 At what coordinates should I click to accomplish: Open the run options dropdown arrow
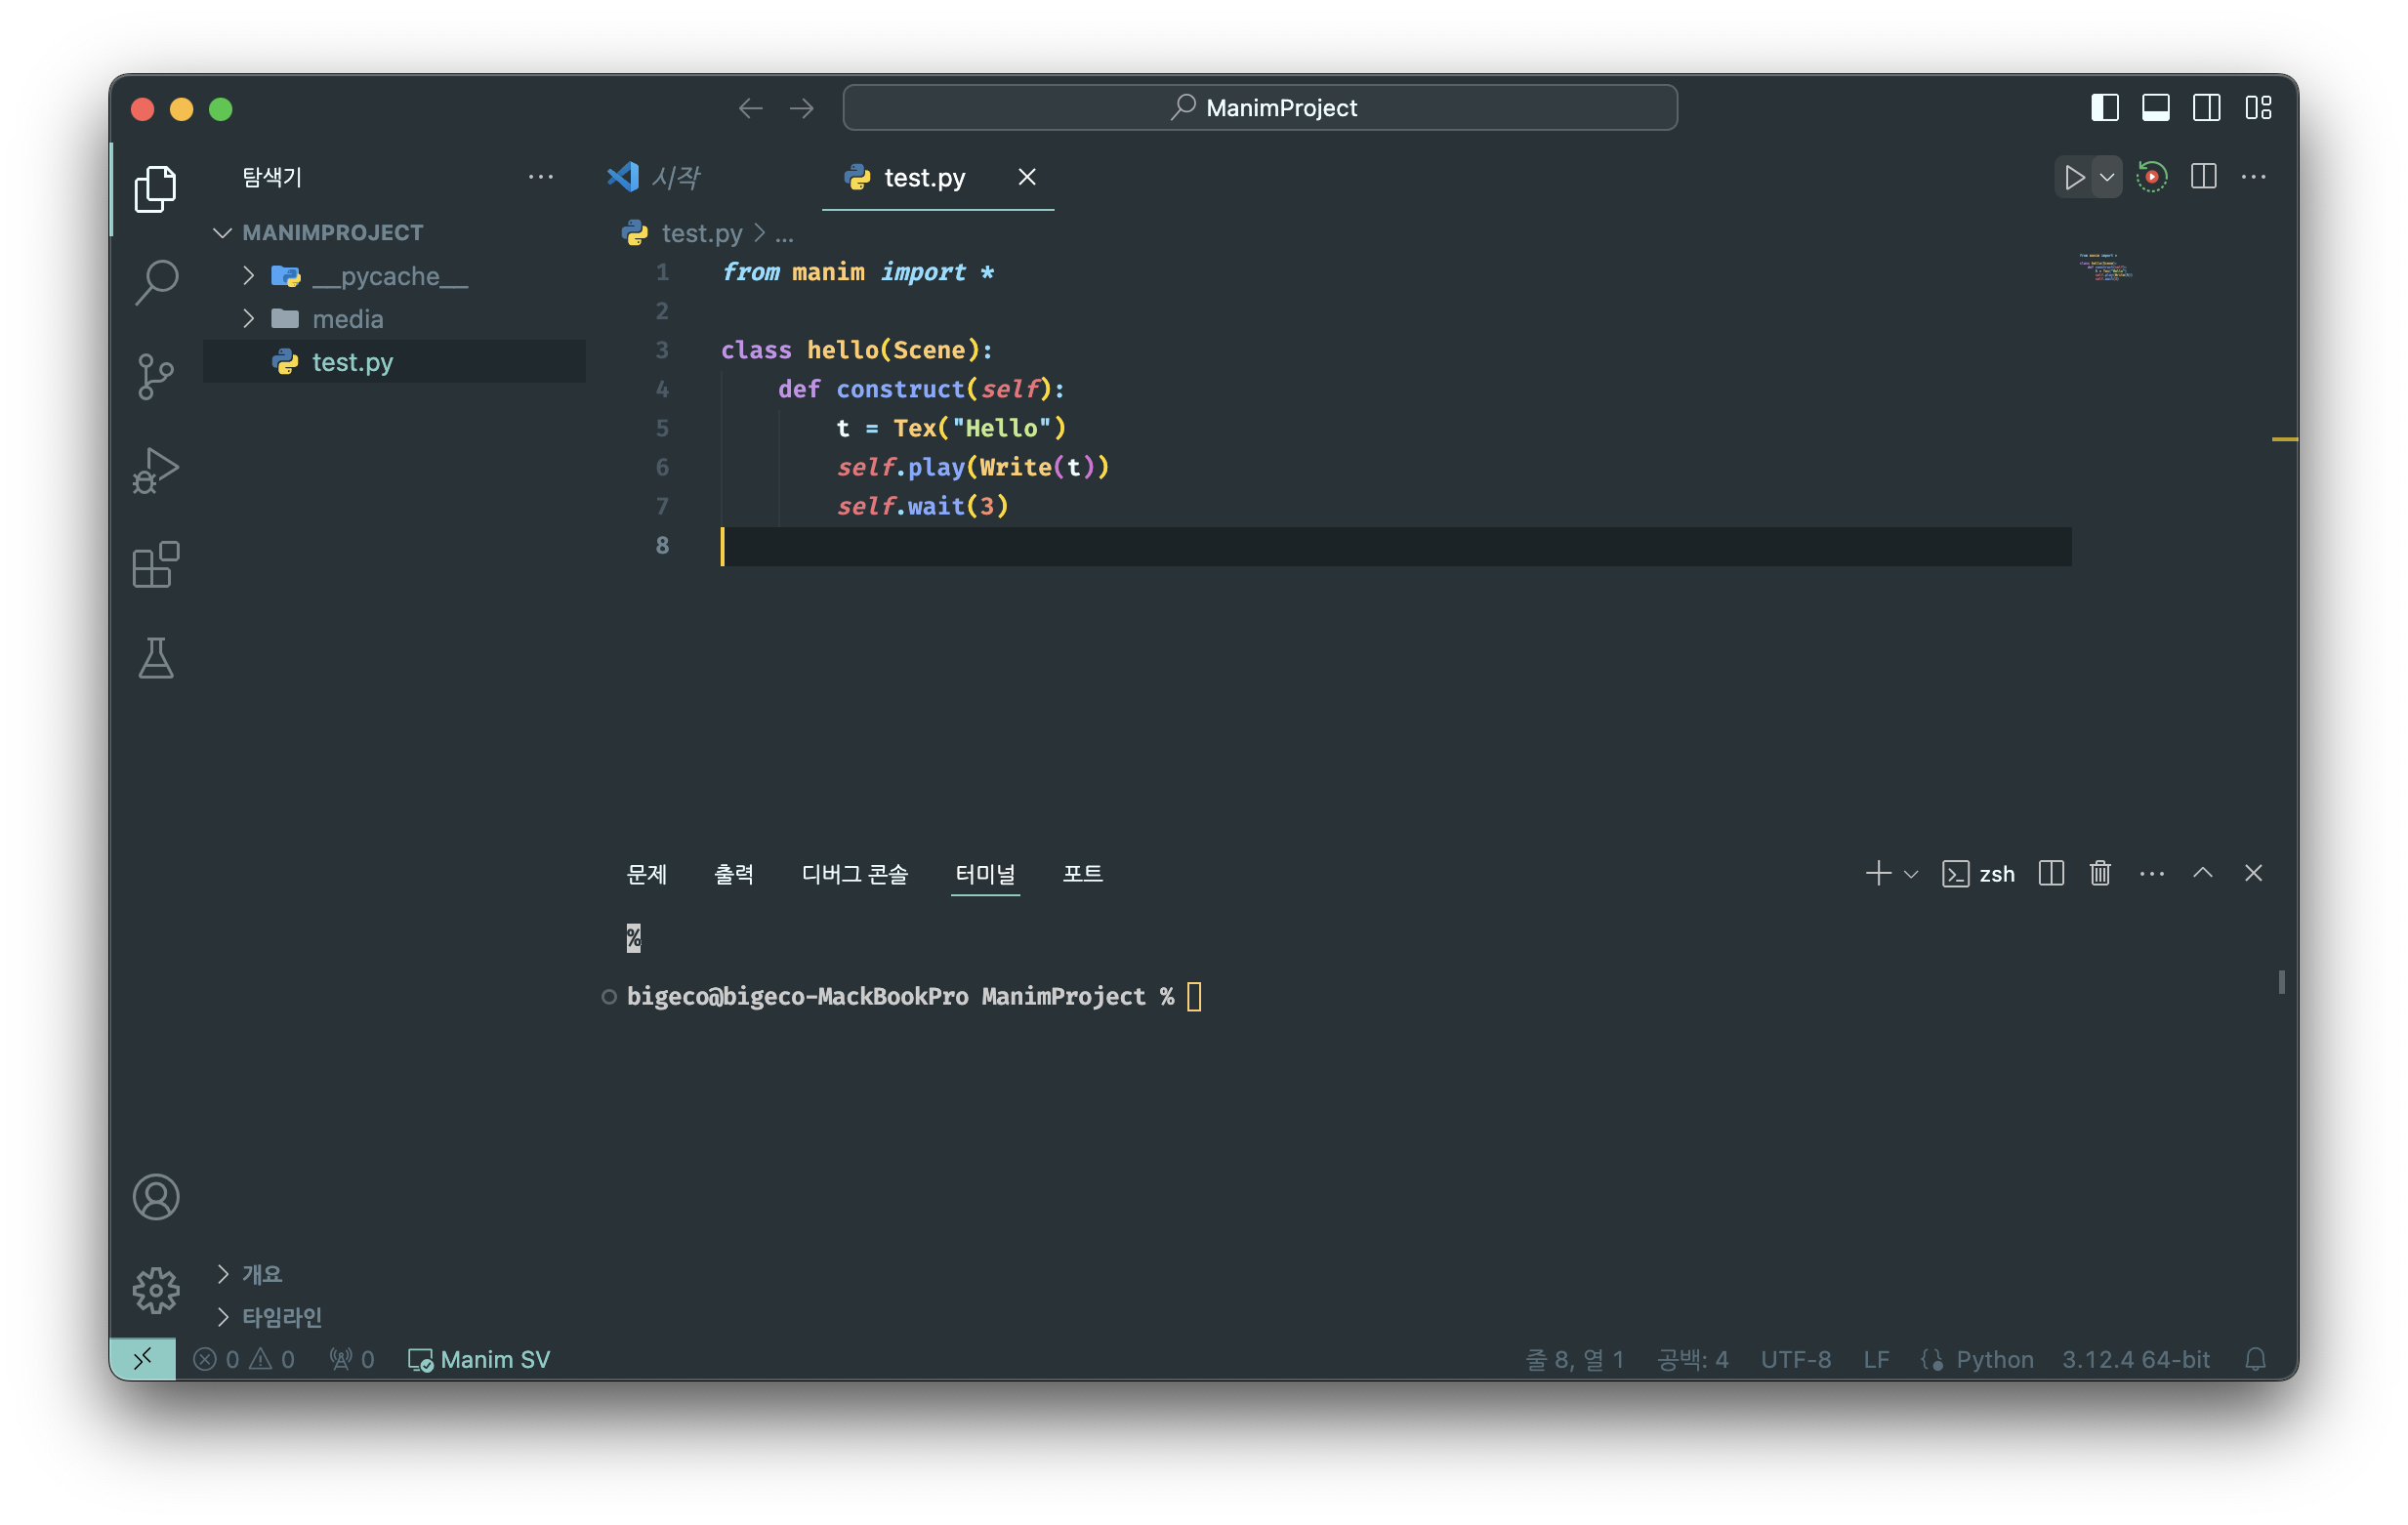pos(2107,177)
